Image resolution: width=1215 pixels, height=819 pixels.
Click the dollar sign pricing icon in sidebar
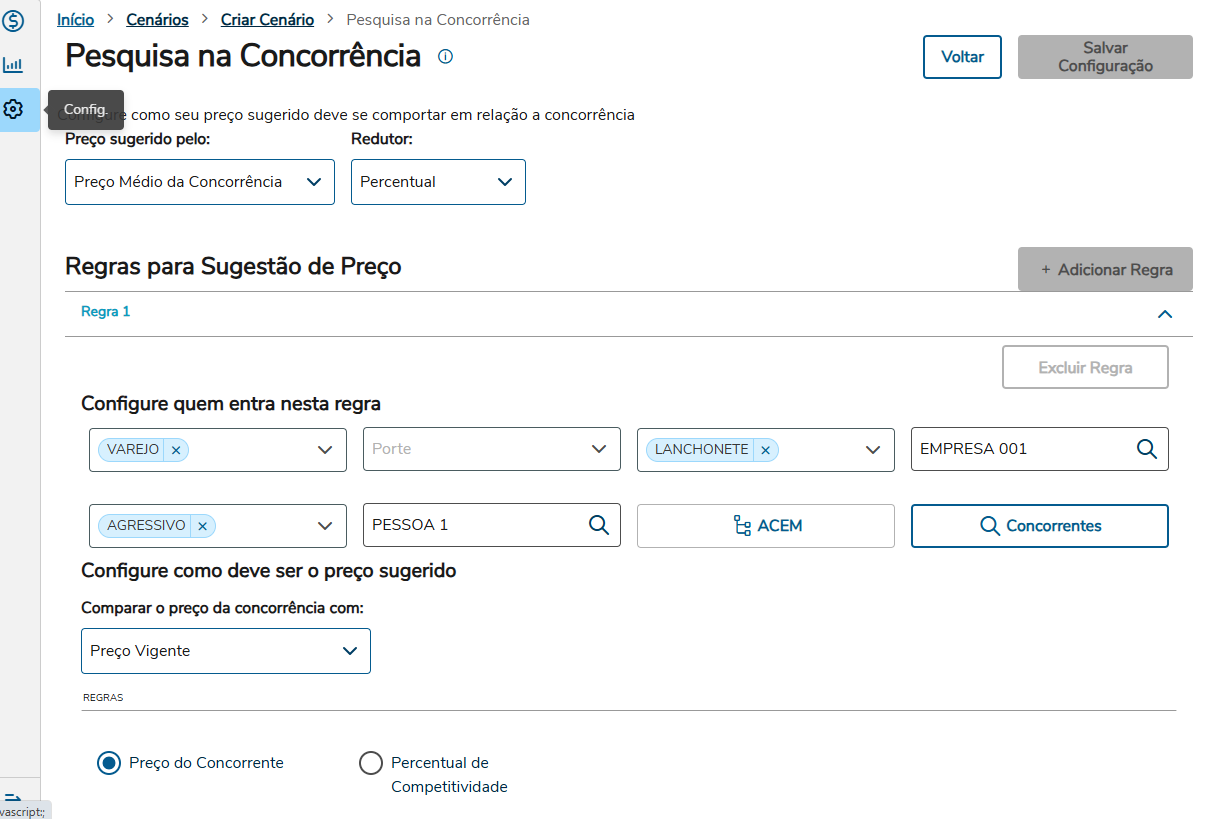[13, 20]
